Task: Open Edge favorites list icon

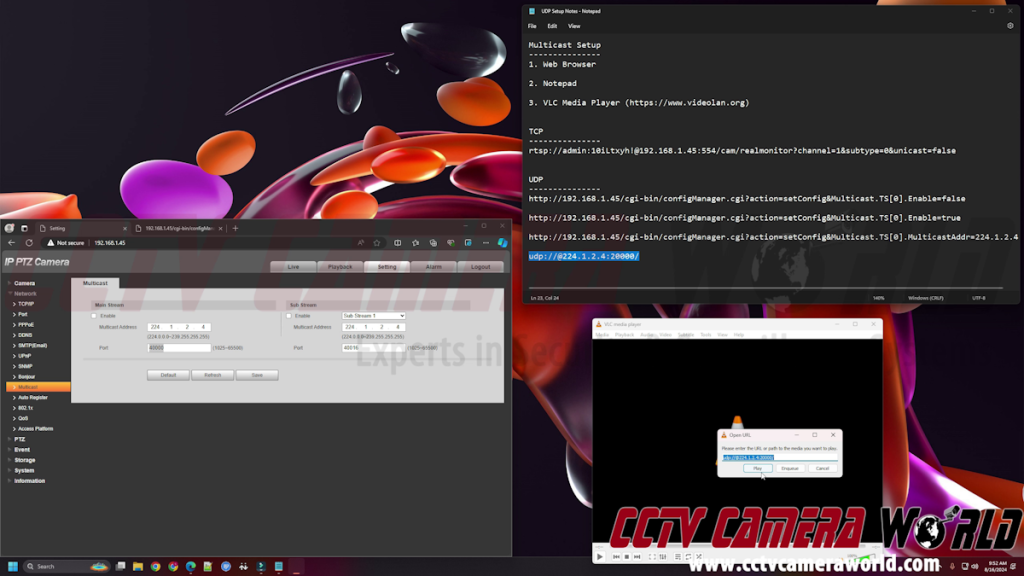Action: (415, 243)
